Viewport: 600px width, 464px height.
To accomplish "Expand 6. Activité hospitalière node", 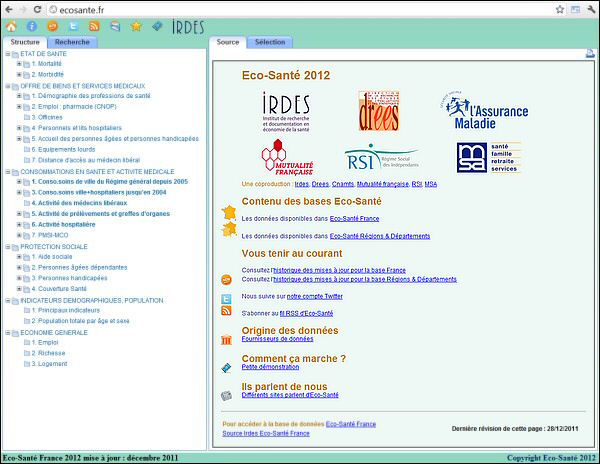I will click(19, 225).
